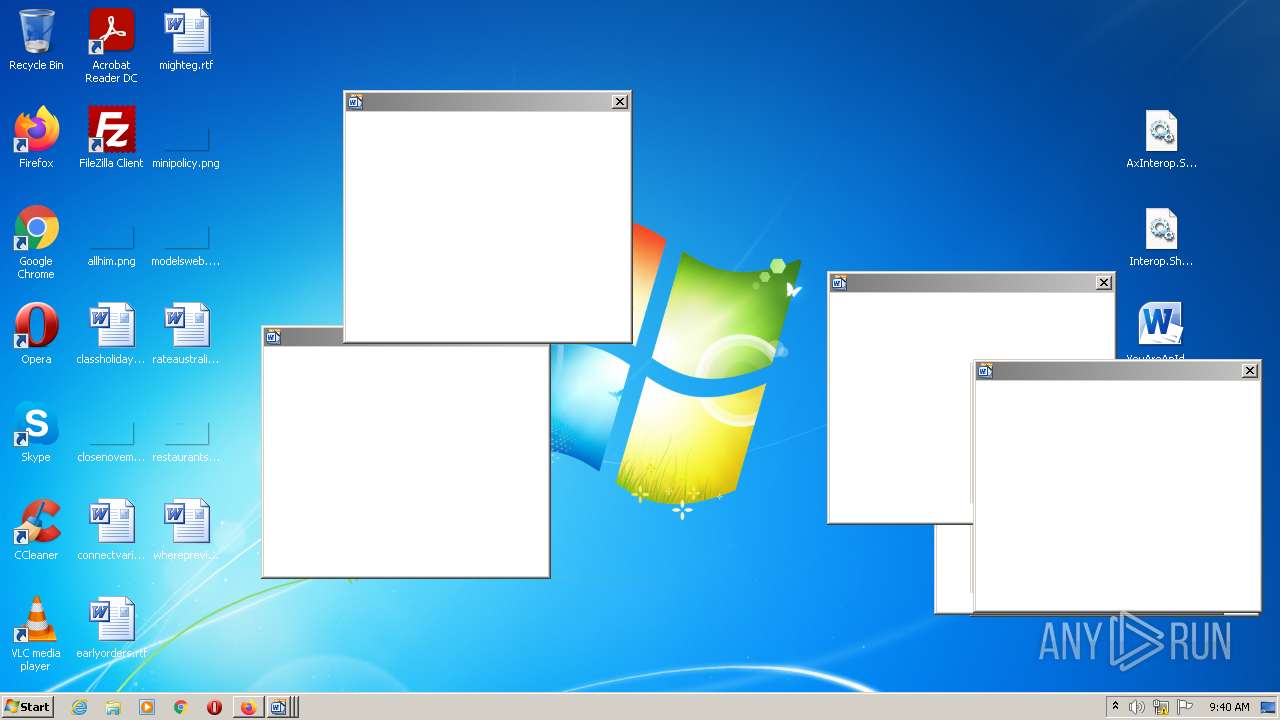
Task: Open the clock showing 9:40 AM
Action: coord(1229,707)
